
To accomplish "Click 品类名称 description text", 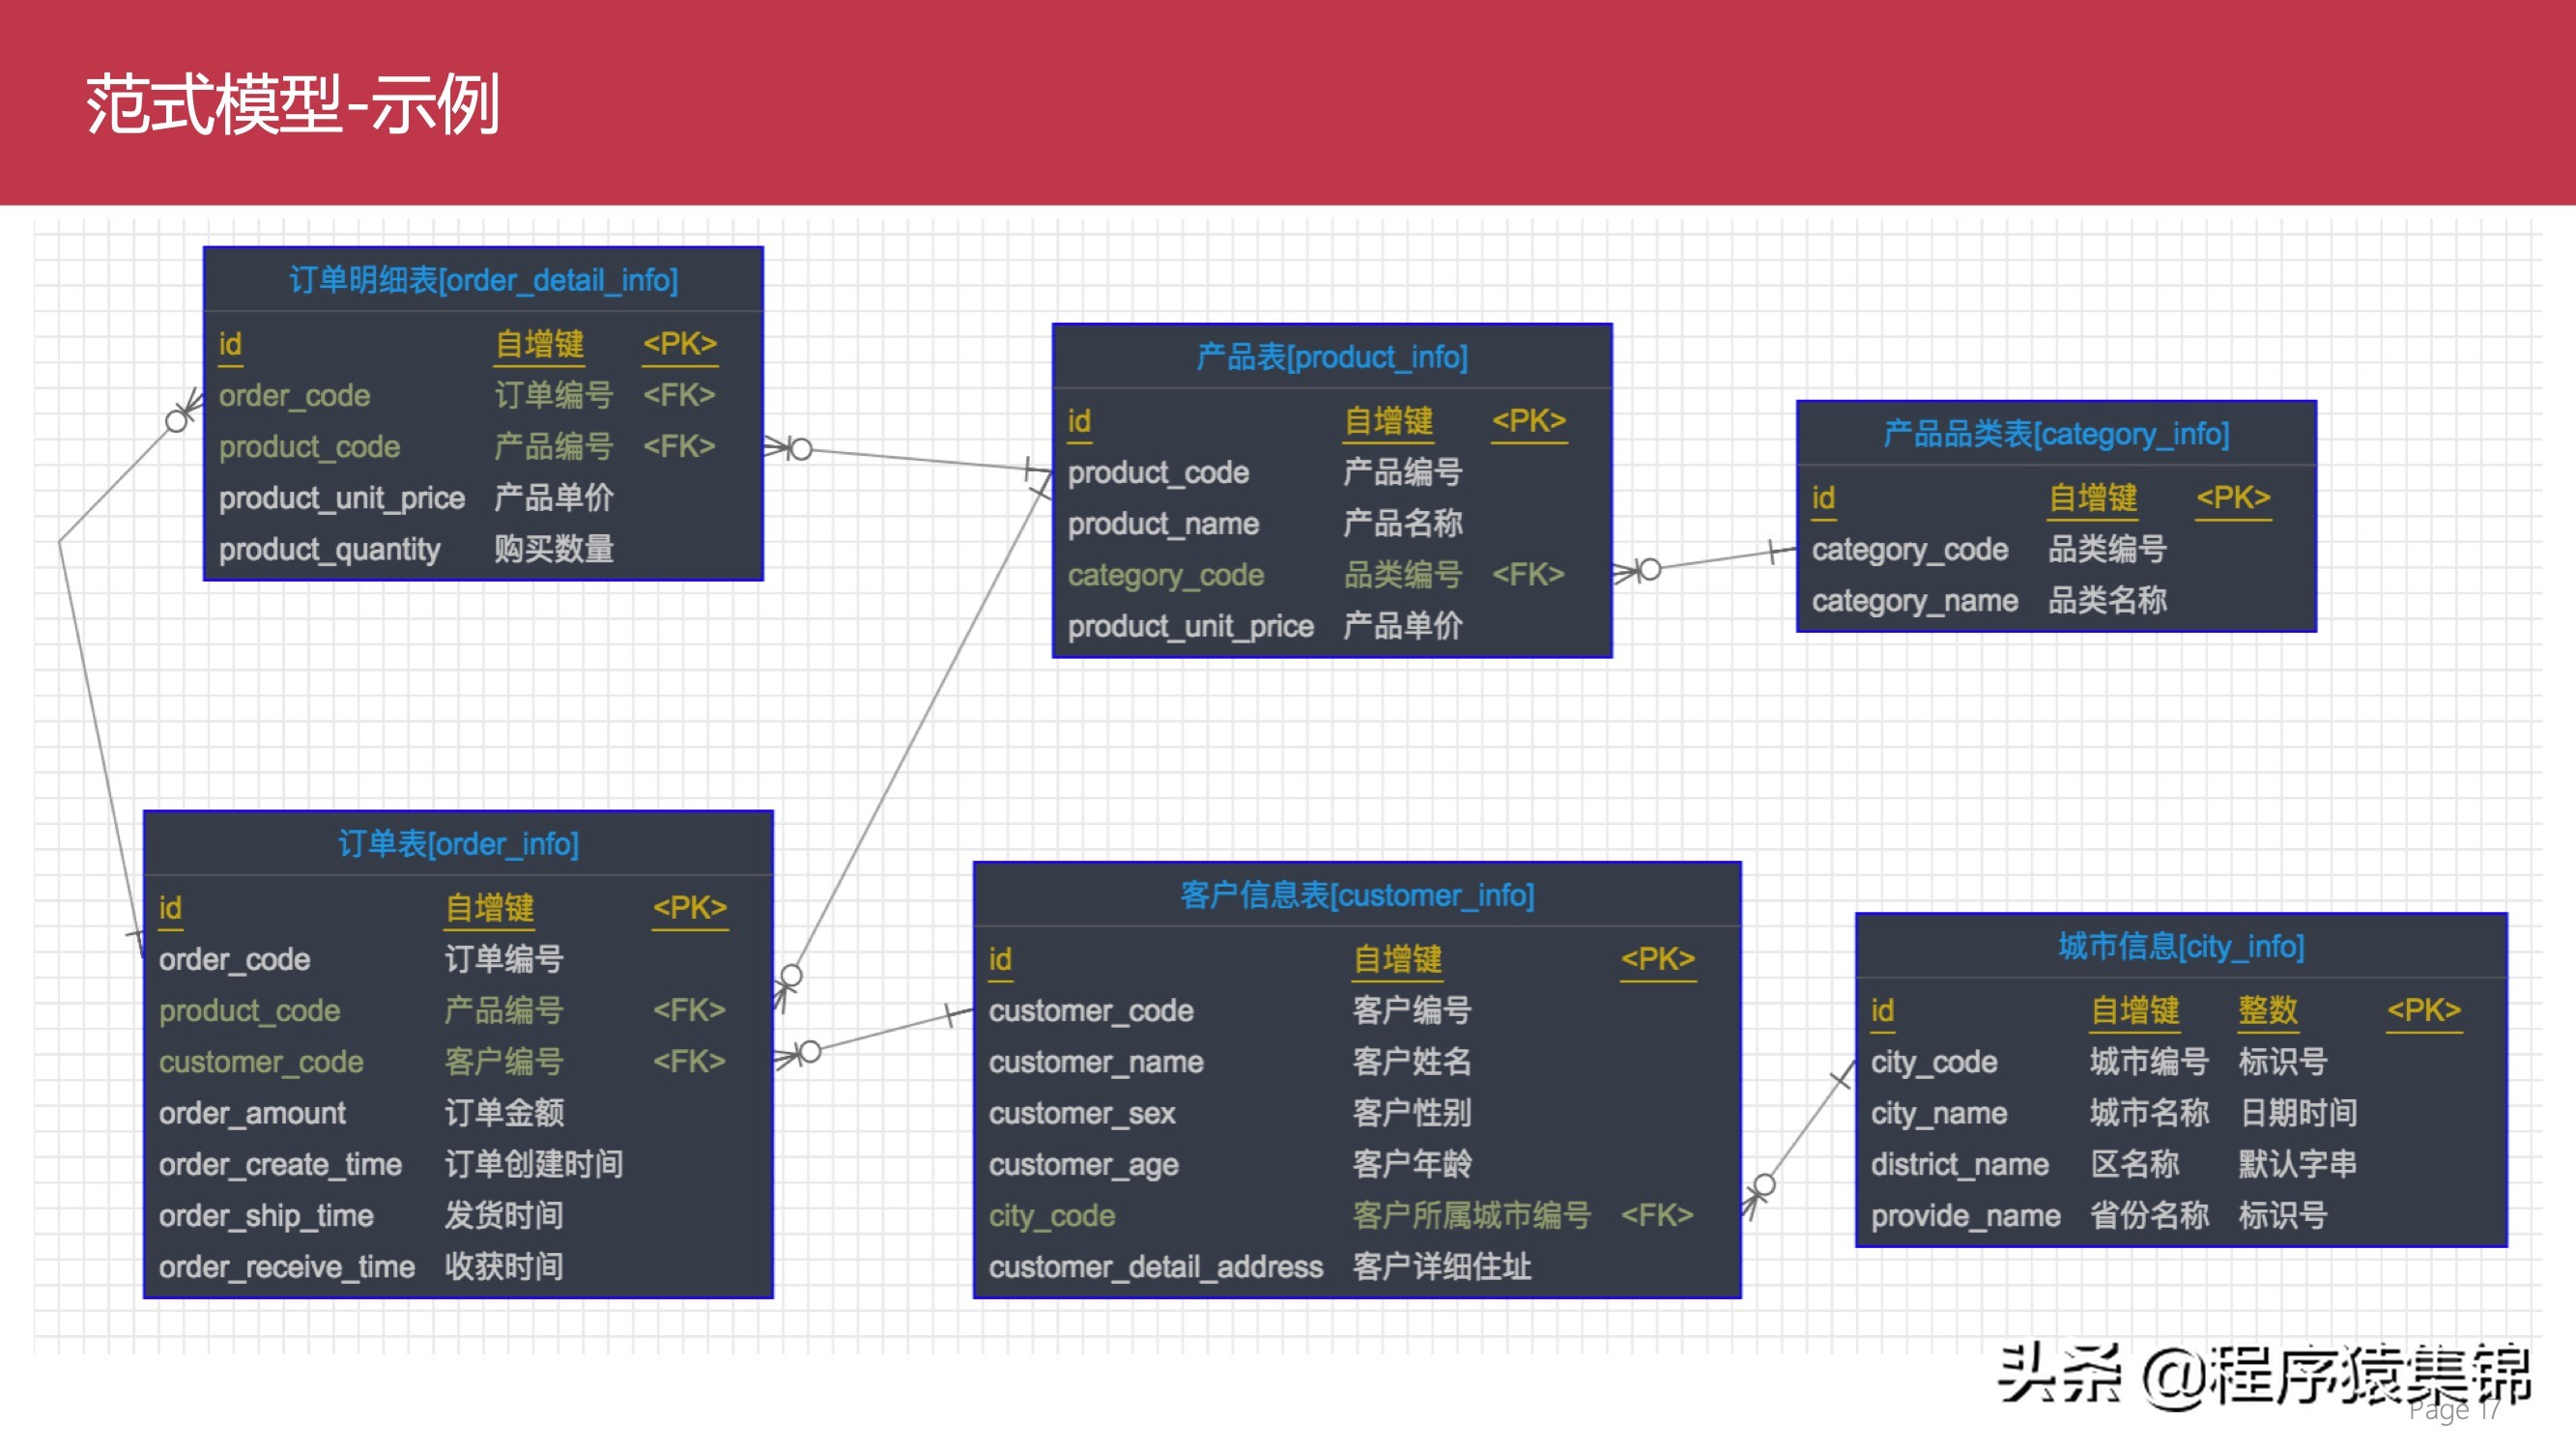I will (2107, 600).
